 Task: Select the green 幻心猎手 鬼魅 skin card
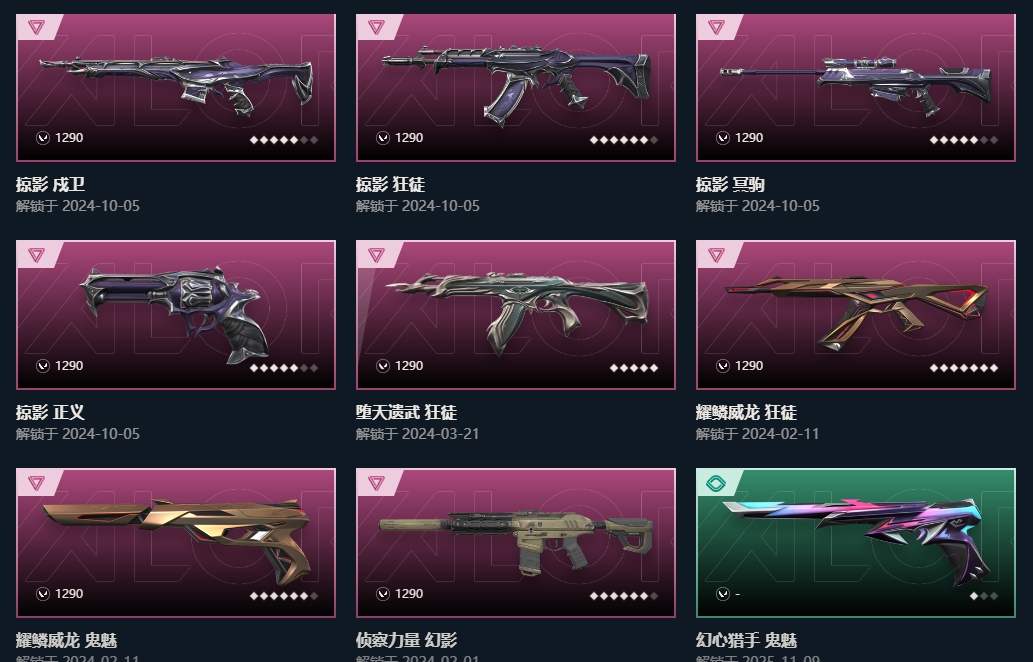(x=856, y=543)
